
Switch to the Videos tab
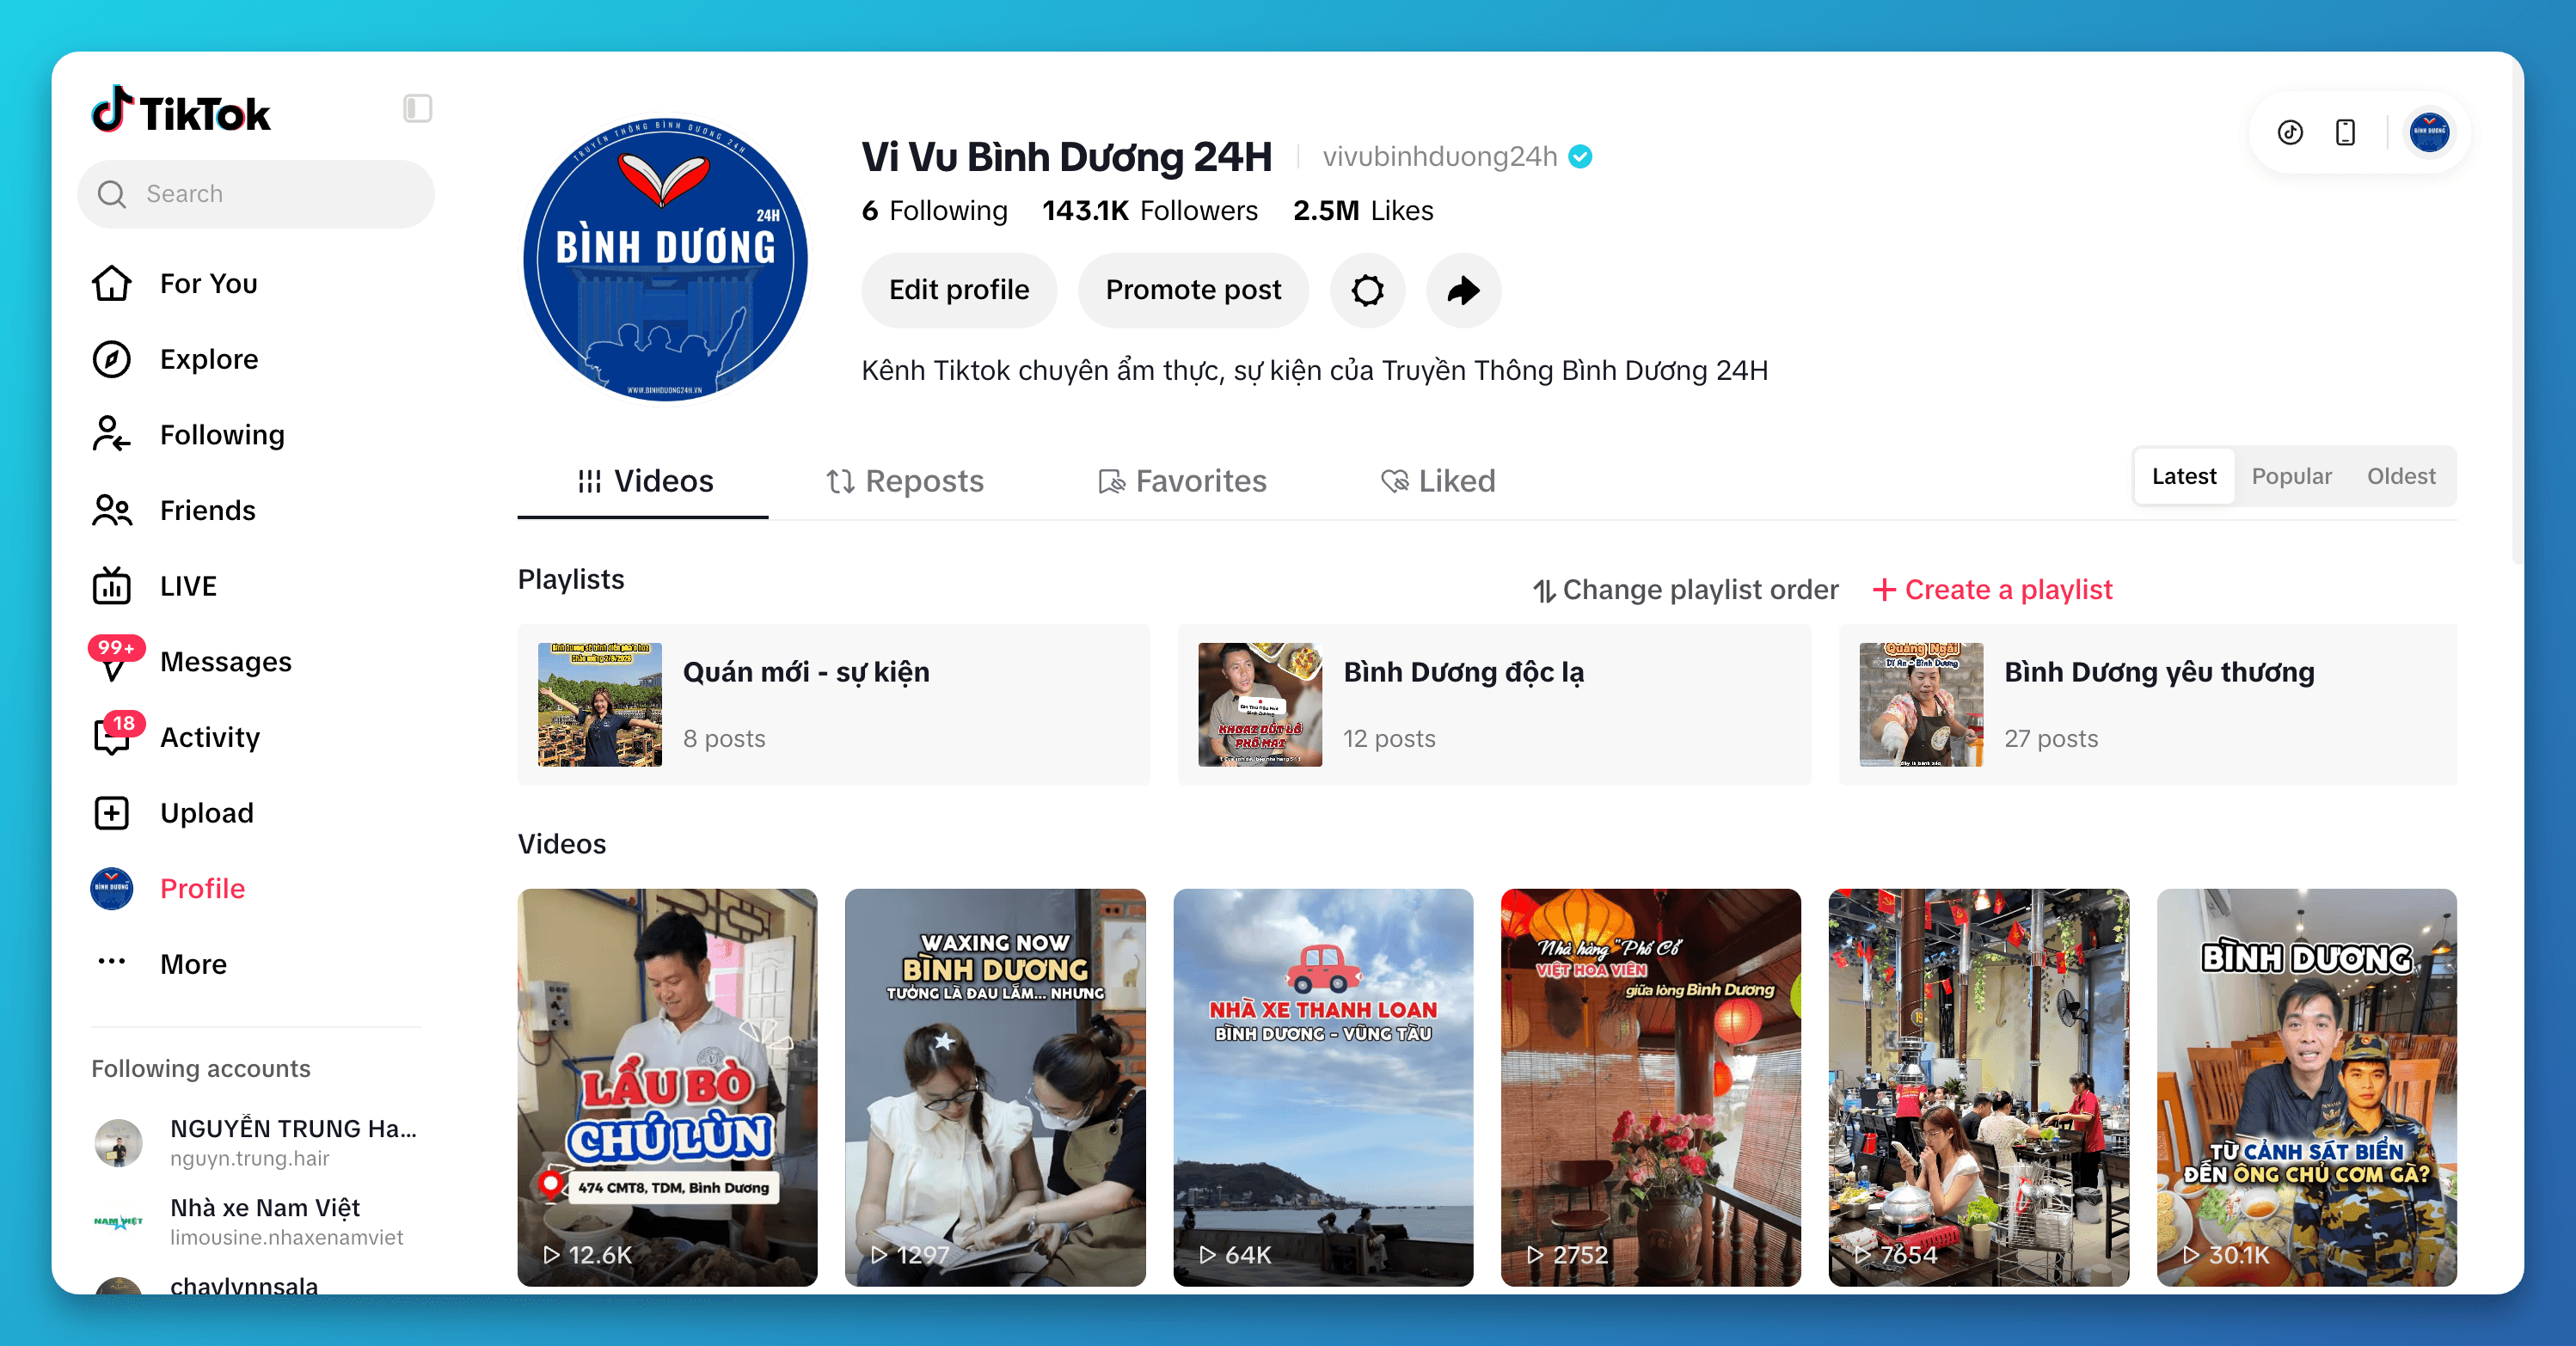pyautogui.click(x=643, y=481)
